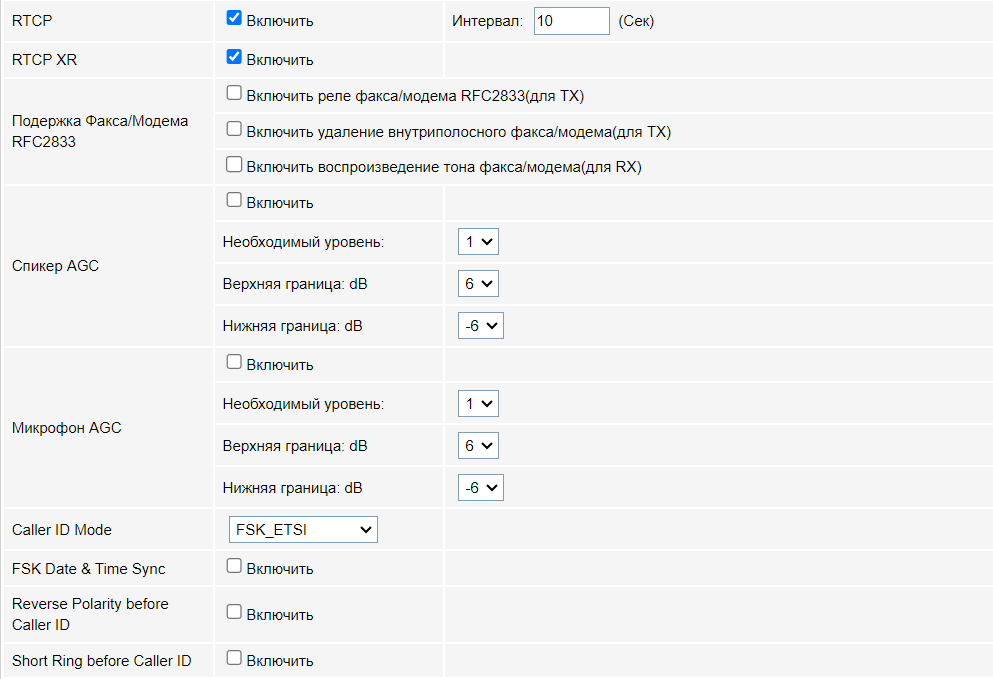Image resolution: width=993 pixels, height=679 pixels.
Task: Enable Микрофон AGC checkbox
Action: [x=235, y=363]
